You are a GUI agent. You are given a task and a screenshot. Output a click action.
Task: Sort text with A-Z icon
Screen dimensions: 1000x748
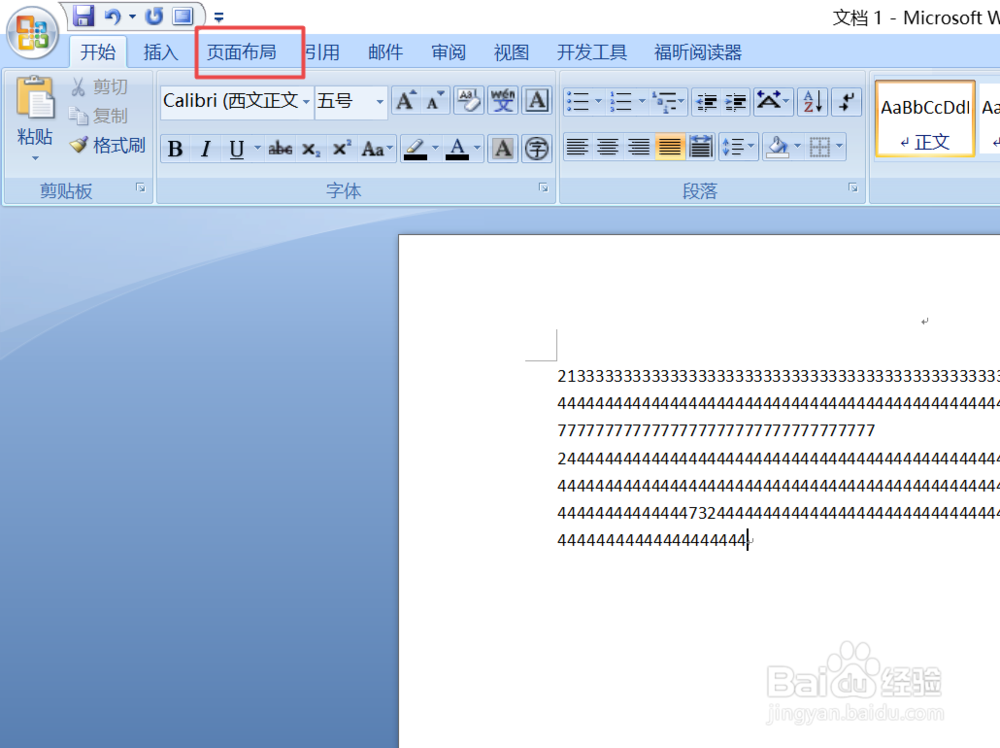pyautogui.click(x=812, y=101)
